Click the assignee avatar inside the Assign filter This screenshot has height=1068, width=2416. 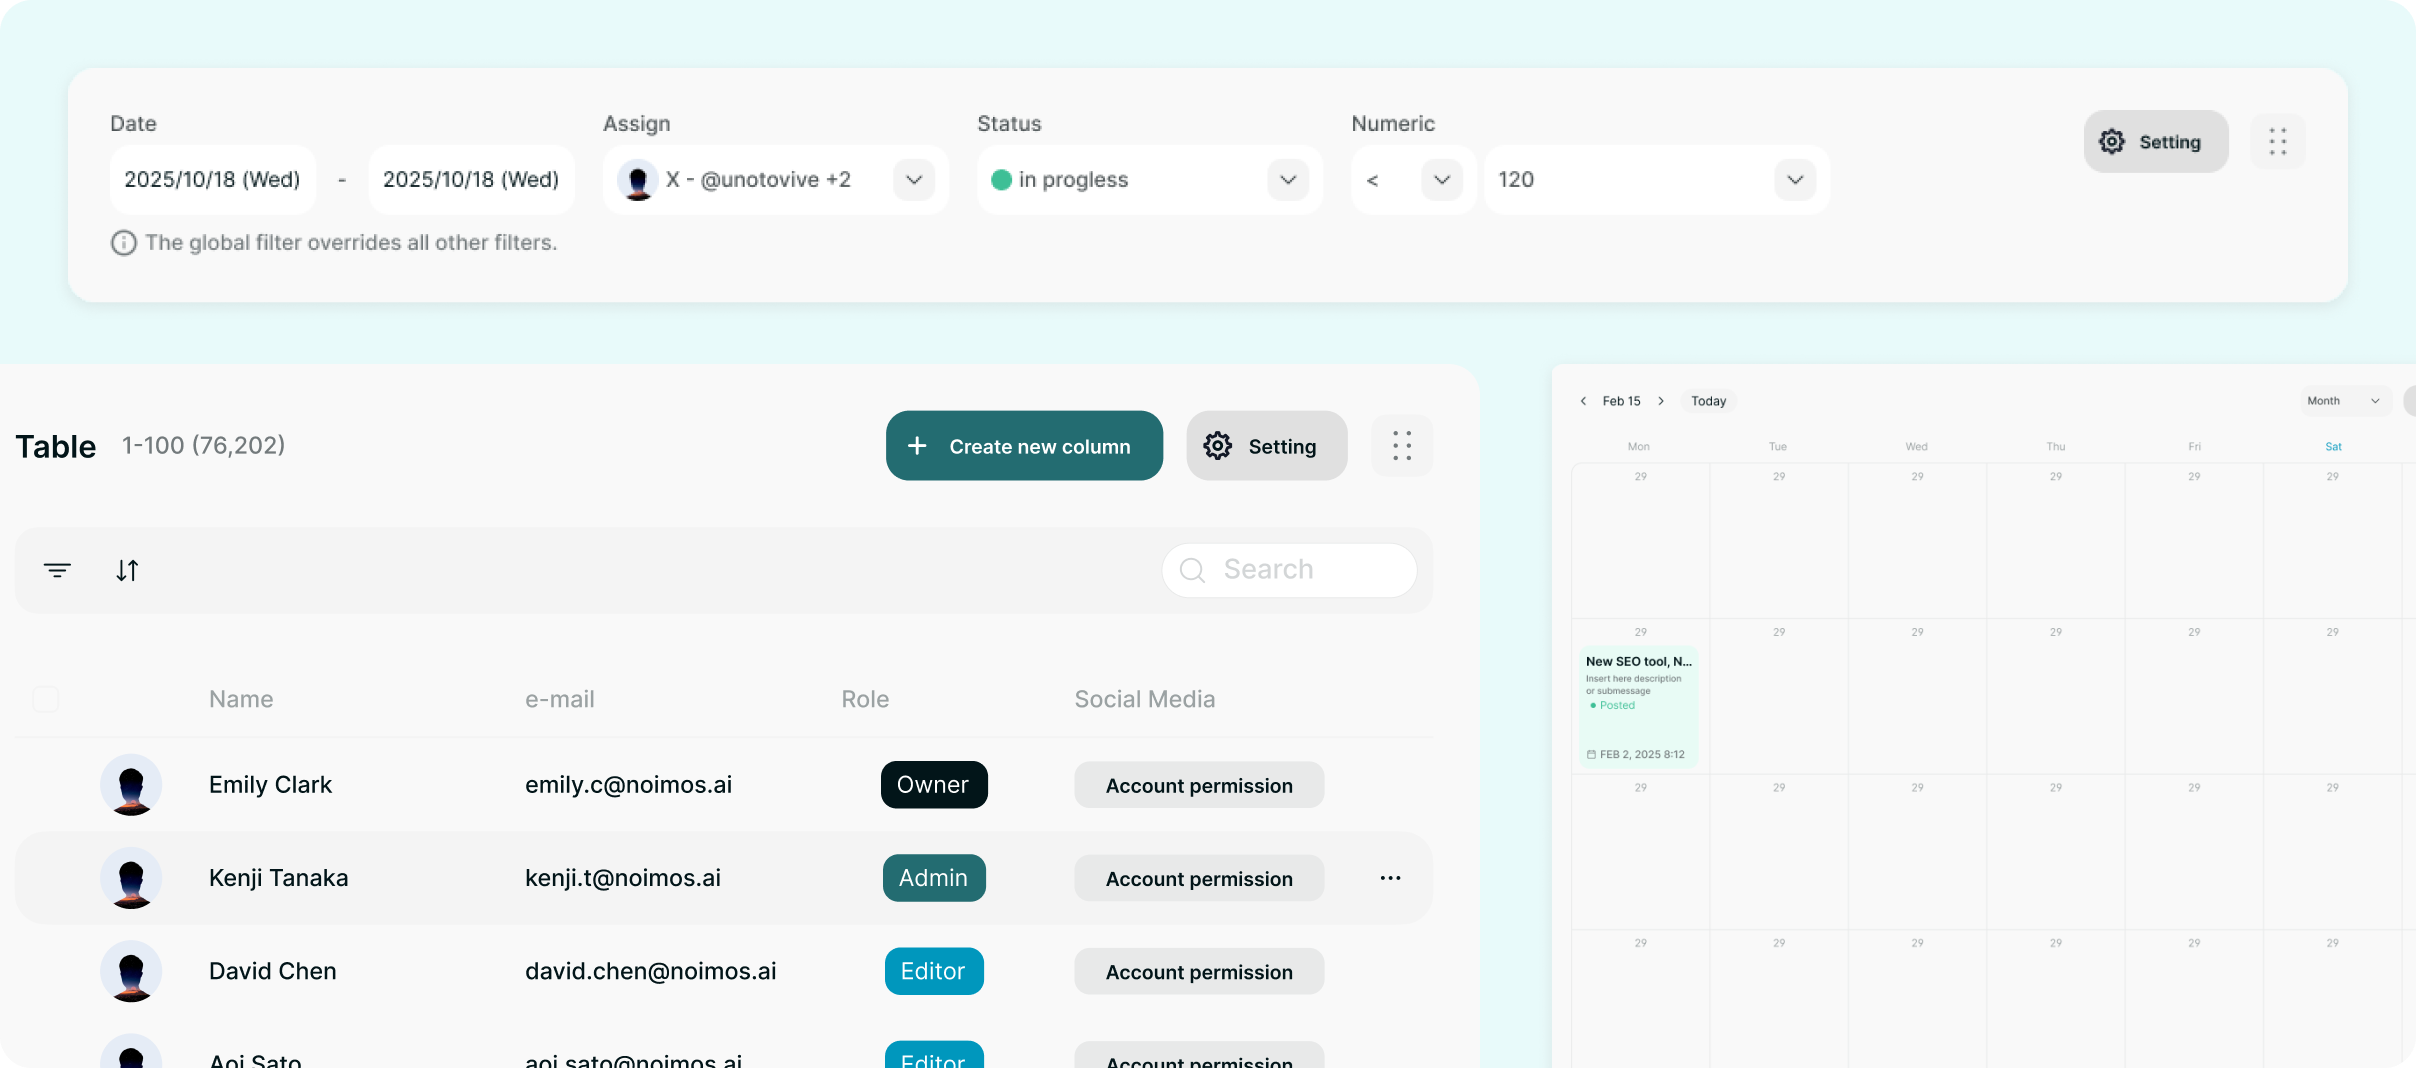click(x=638, y=179)
